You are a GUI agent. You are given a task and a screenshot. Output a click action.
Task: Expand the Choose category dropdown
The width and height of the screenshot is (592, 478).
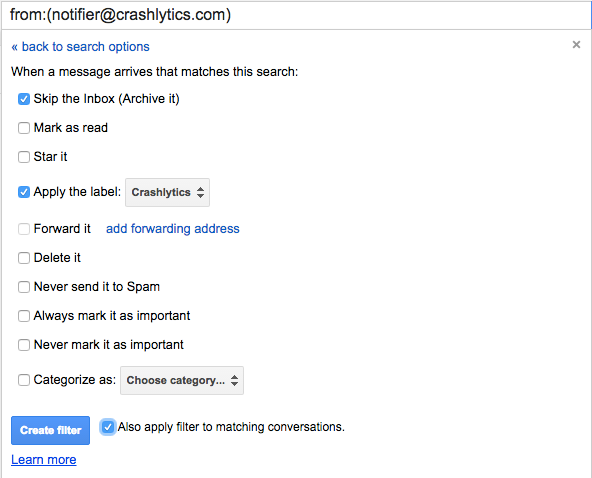(x=182, y=381)
